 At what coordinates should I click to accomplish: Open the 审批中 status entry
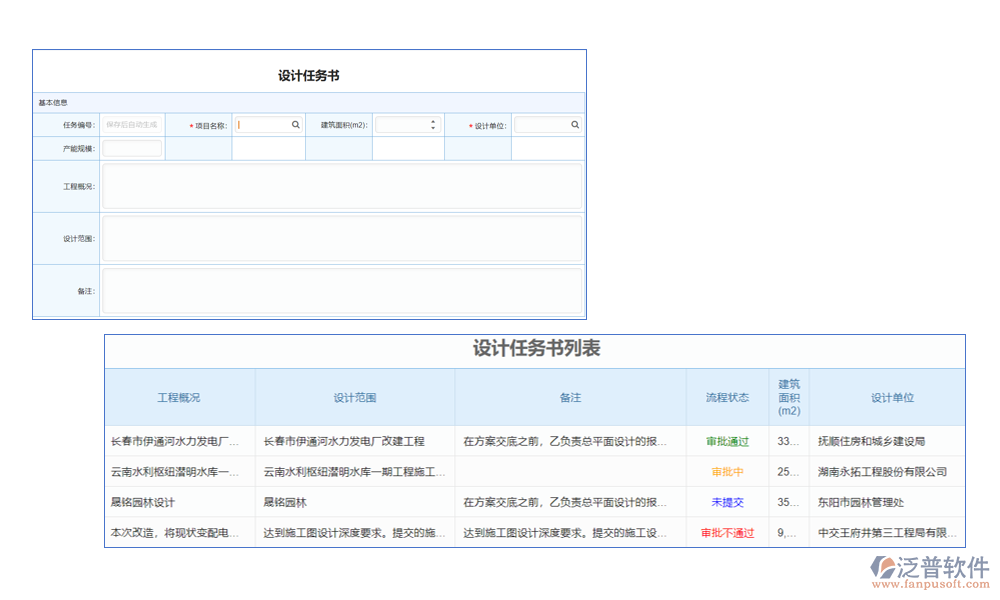pyautogui.click(x=727, y=472)
